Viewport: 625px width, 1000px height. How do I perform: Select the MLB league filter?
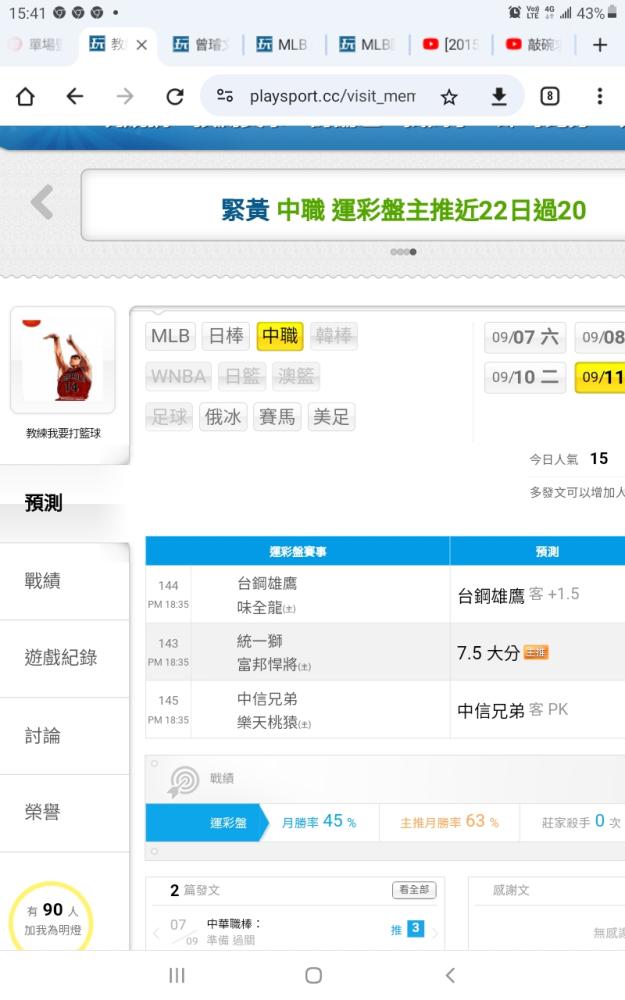(x=170, y=335)
